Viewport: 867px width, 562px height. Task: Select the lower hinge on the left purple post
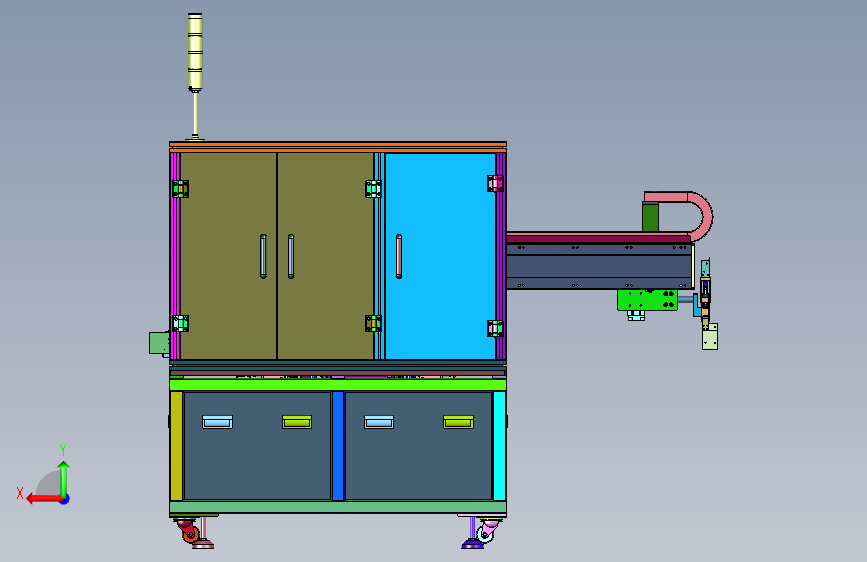point(180,323)
